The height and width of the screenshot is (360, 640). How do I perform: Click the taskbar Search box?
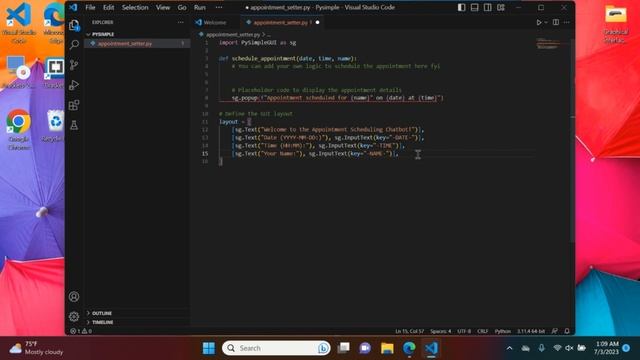pos(276,348)
